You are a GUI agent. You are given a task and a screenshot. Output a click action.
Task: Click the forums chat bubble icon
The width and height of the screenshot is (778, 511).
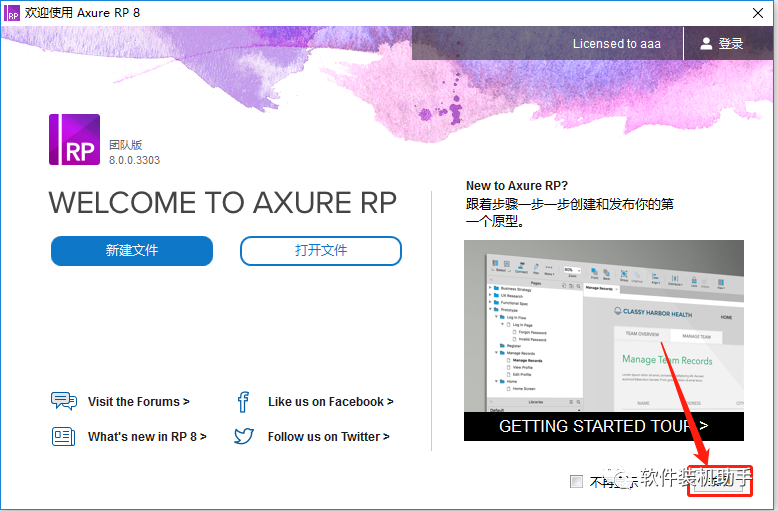pyautogui.click(x=64, y=401)
